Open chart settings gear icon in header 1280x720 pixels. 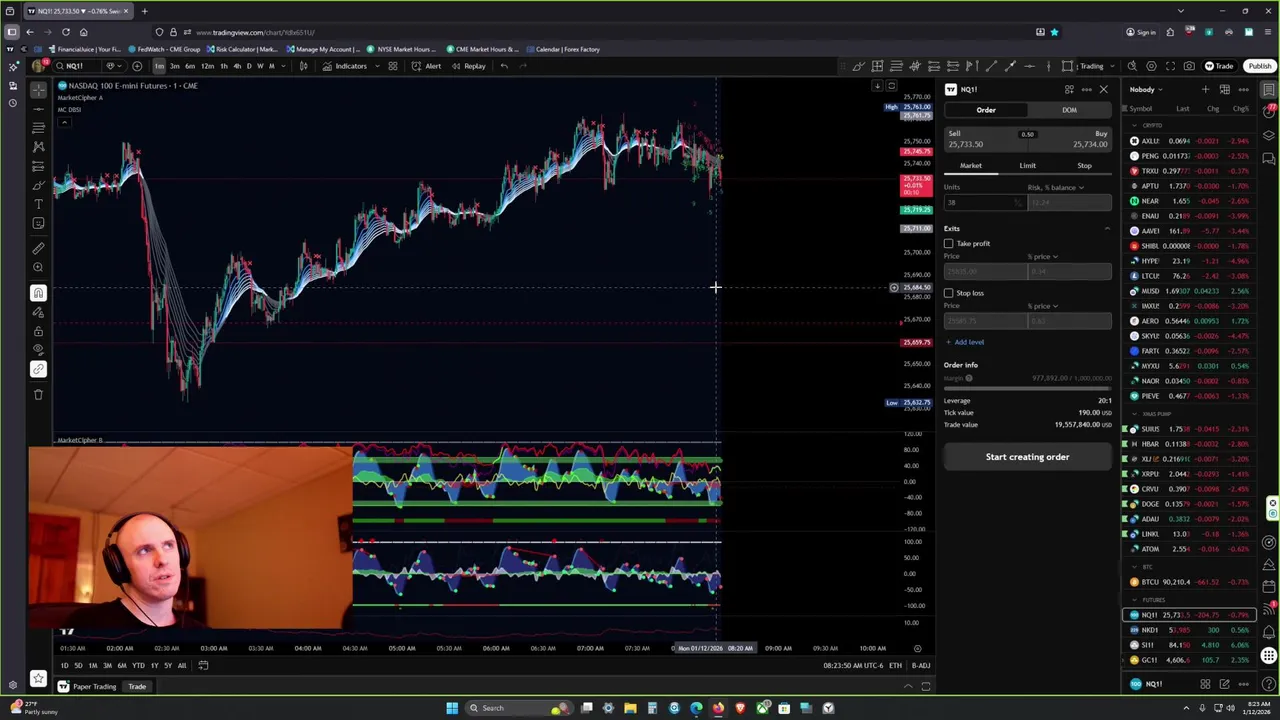tap(1152, 66)
